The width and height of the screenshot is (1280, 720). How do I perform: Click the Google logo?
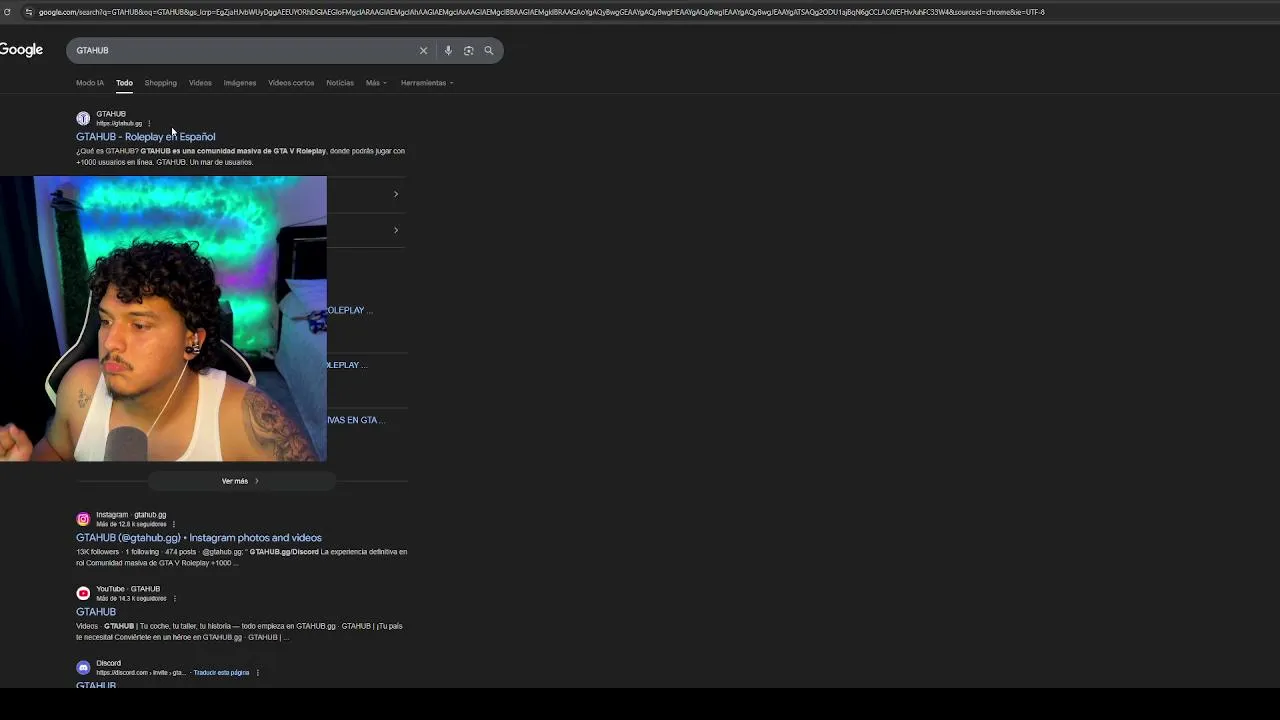21,50
